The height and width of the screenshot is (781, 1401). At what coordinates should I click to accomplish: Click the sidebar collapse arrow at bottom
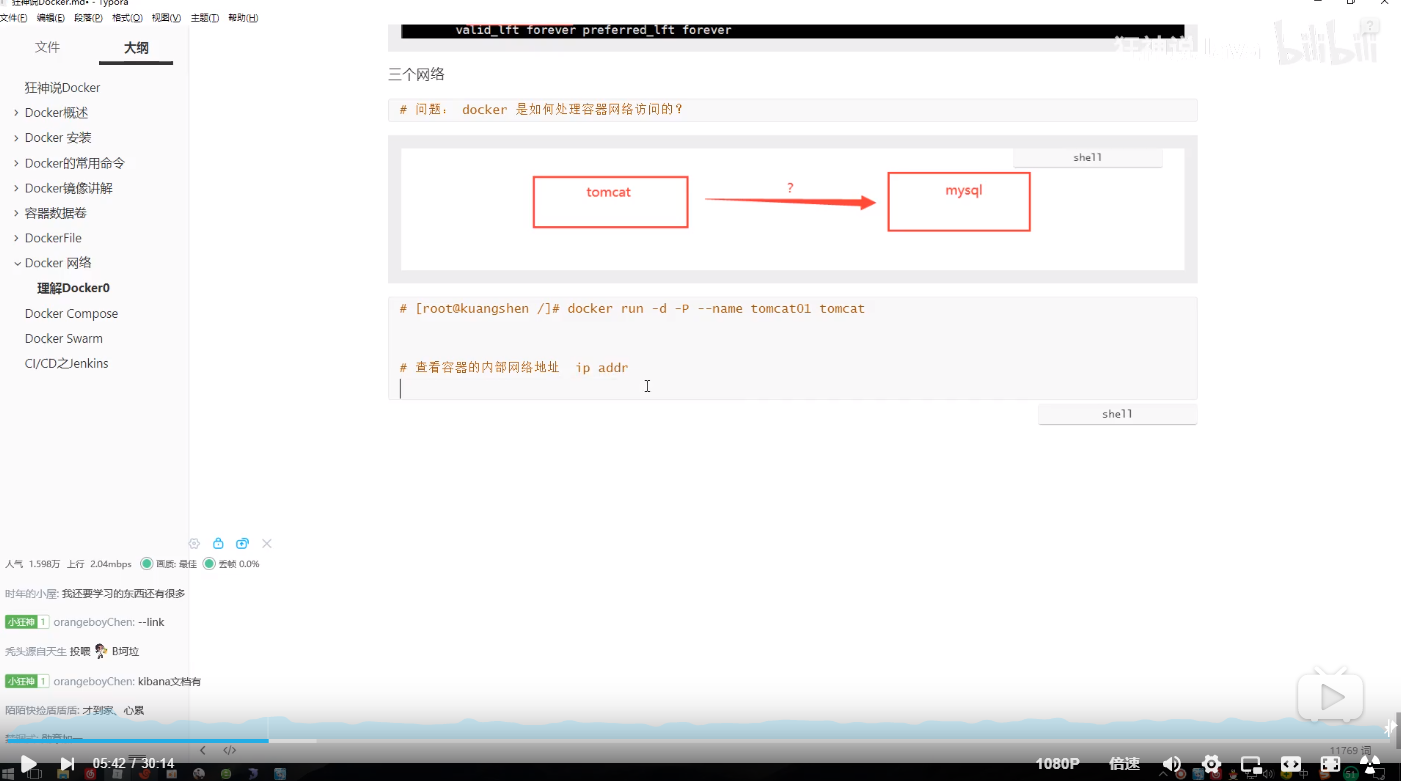pyautogui.click(x=202, y=750)
